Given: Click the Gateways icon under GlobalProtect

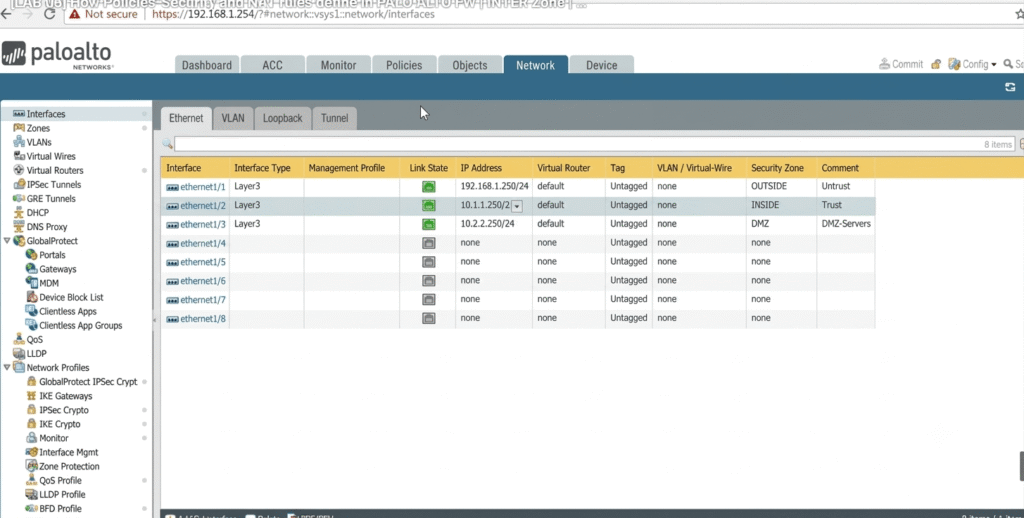Looking at the screenshot, I should tap(31, 268).
